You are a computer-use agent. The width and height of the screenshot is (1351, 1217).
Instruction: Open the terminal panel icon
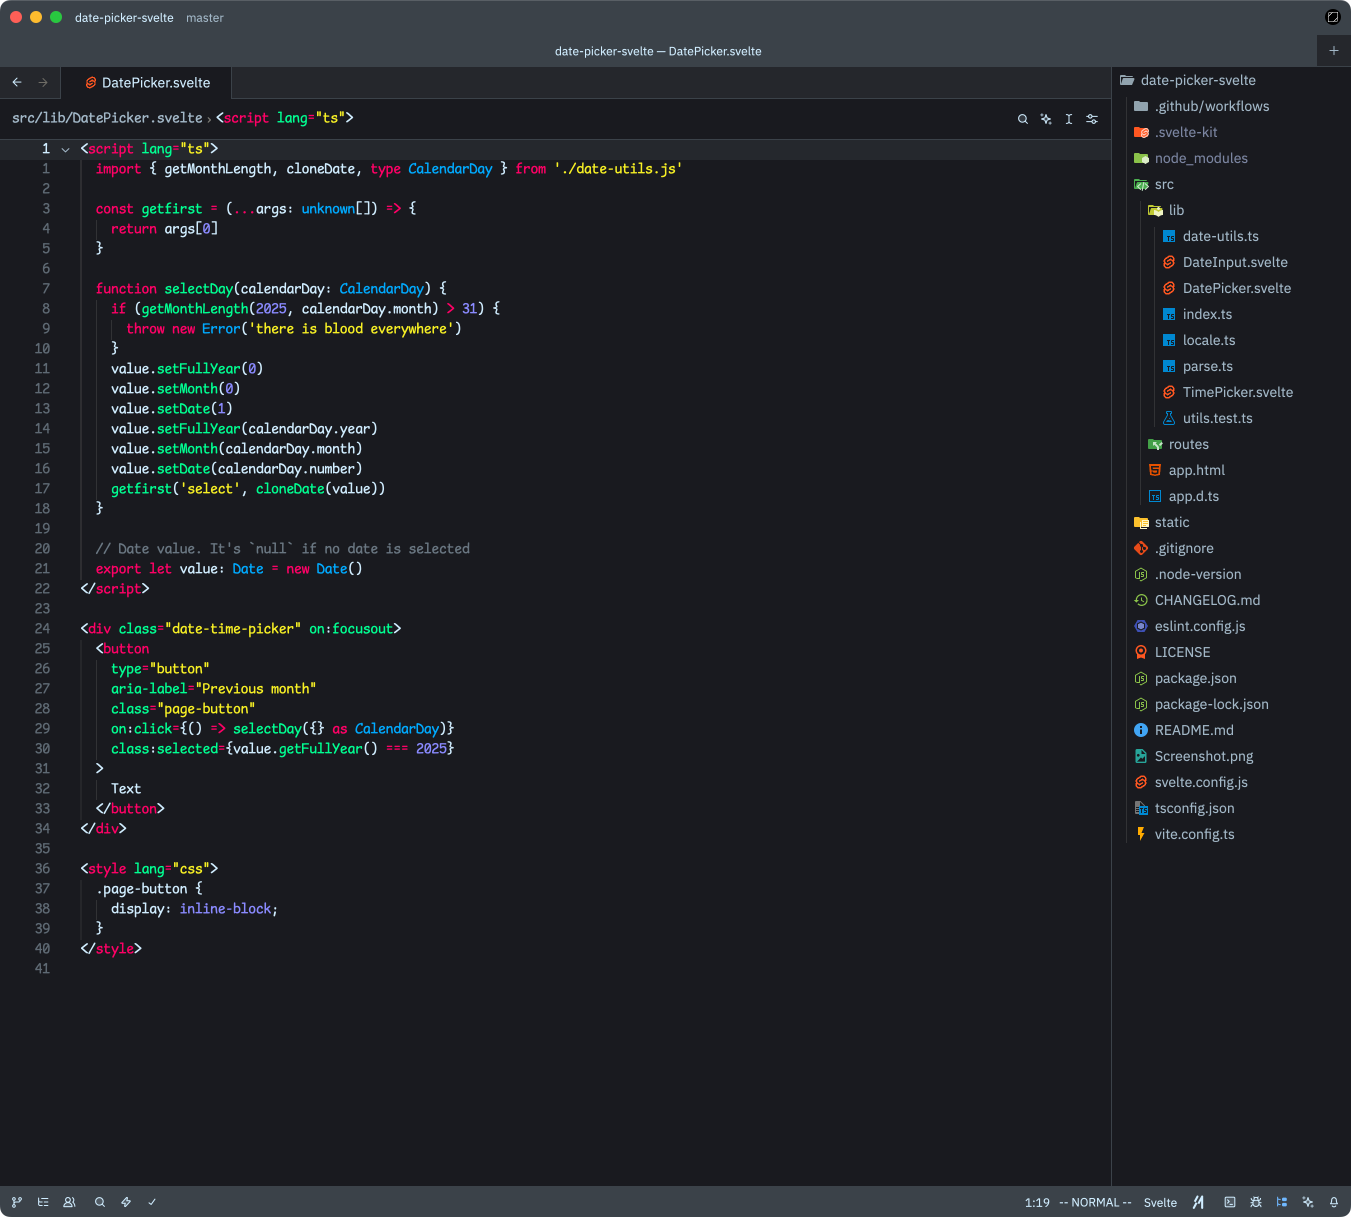tap(1230, 1202)
